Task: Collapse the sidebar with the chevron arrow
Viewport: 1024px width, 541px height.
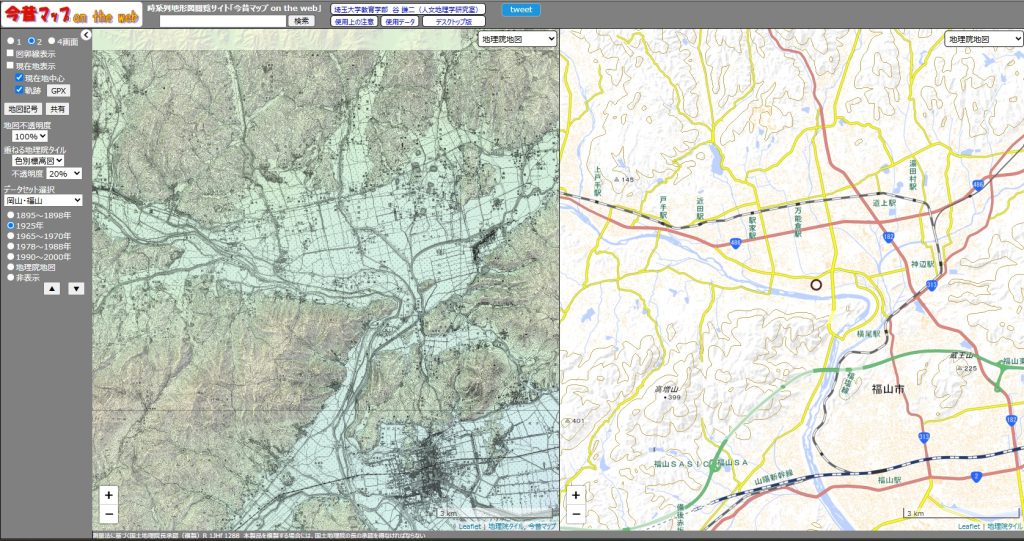Action: tap(86, 35)
